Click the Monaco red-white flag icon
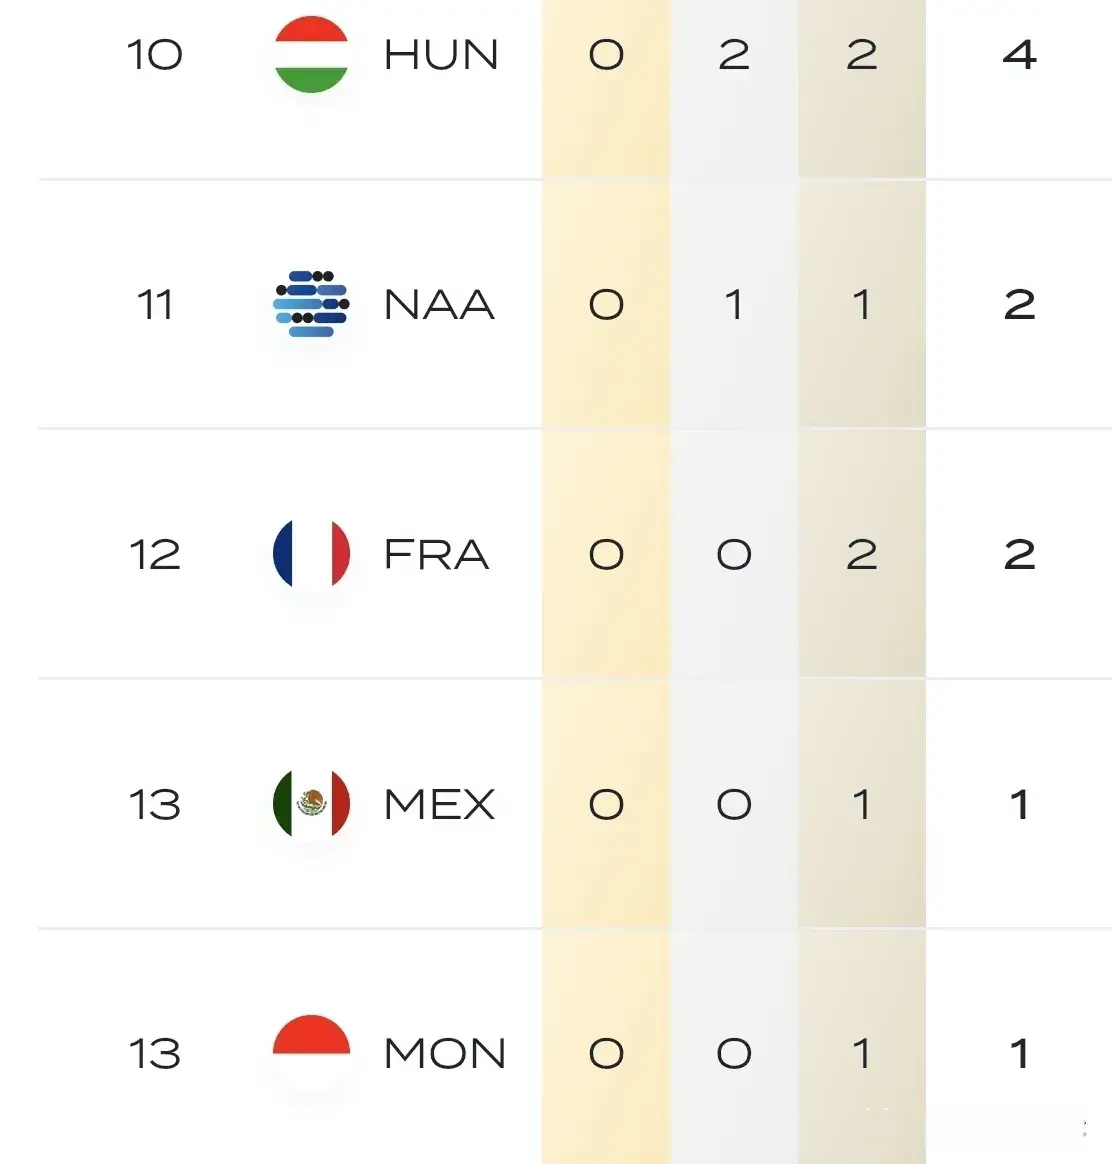This screenshot has width=1112, height=1164. [x=311, y=1053]
